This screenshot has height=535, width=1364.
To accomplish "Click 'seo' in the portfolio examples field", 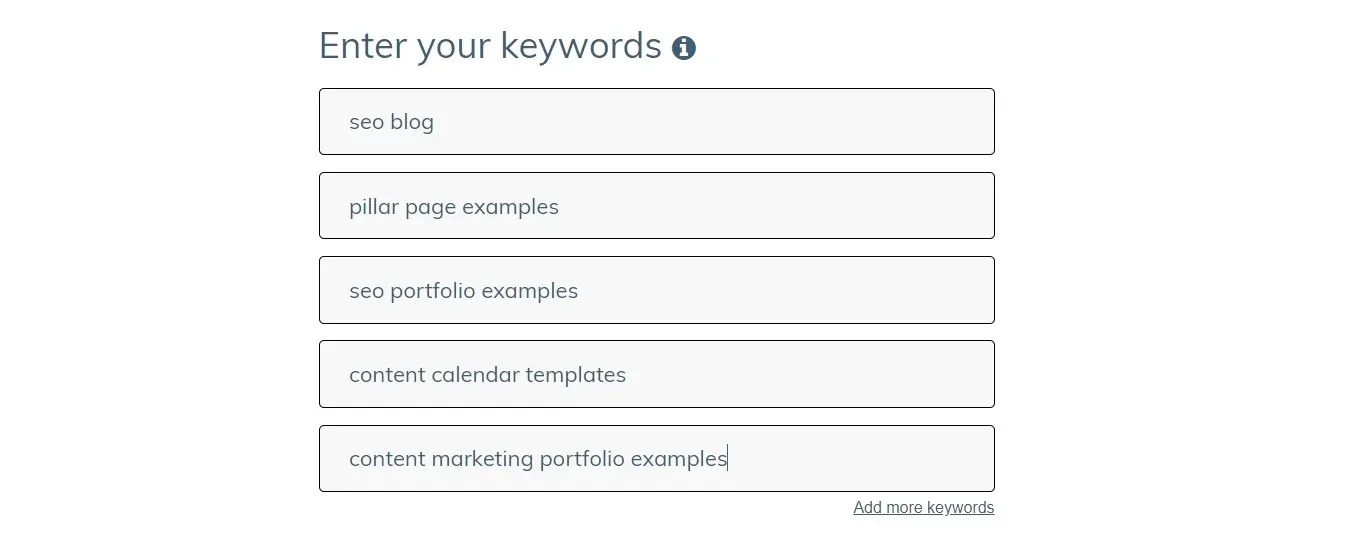I will (x=366, y=291).
